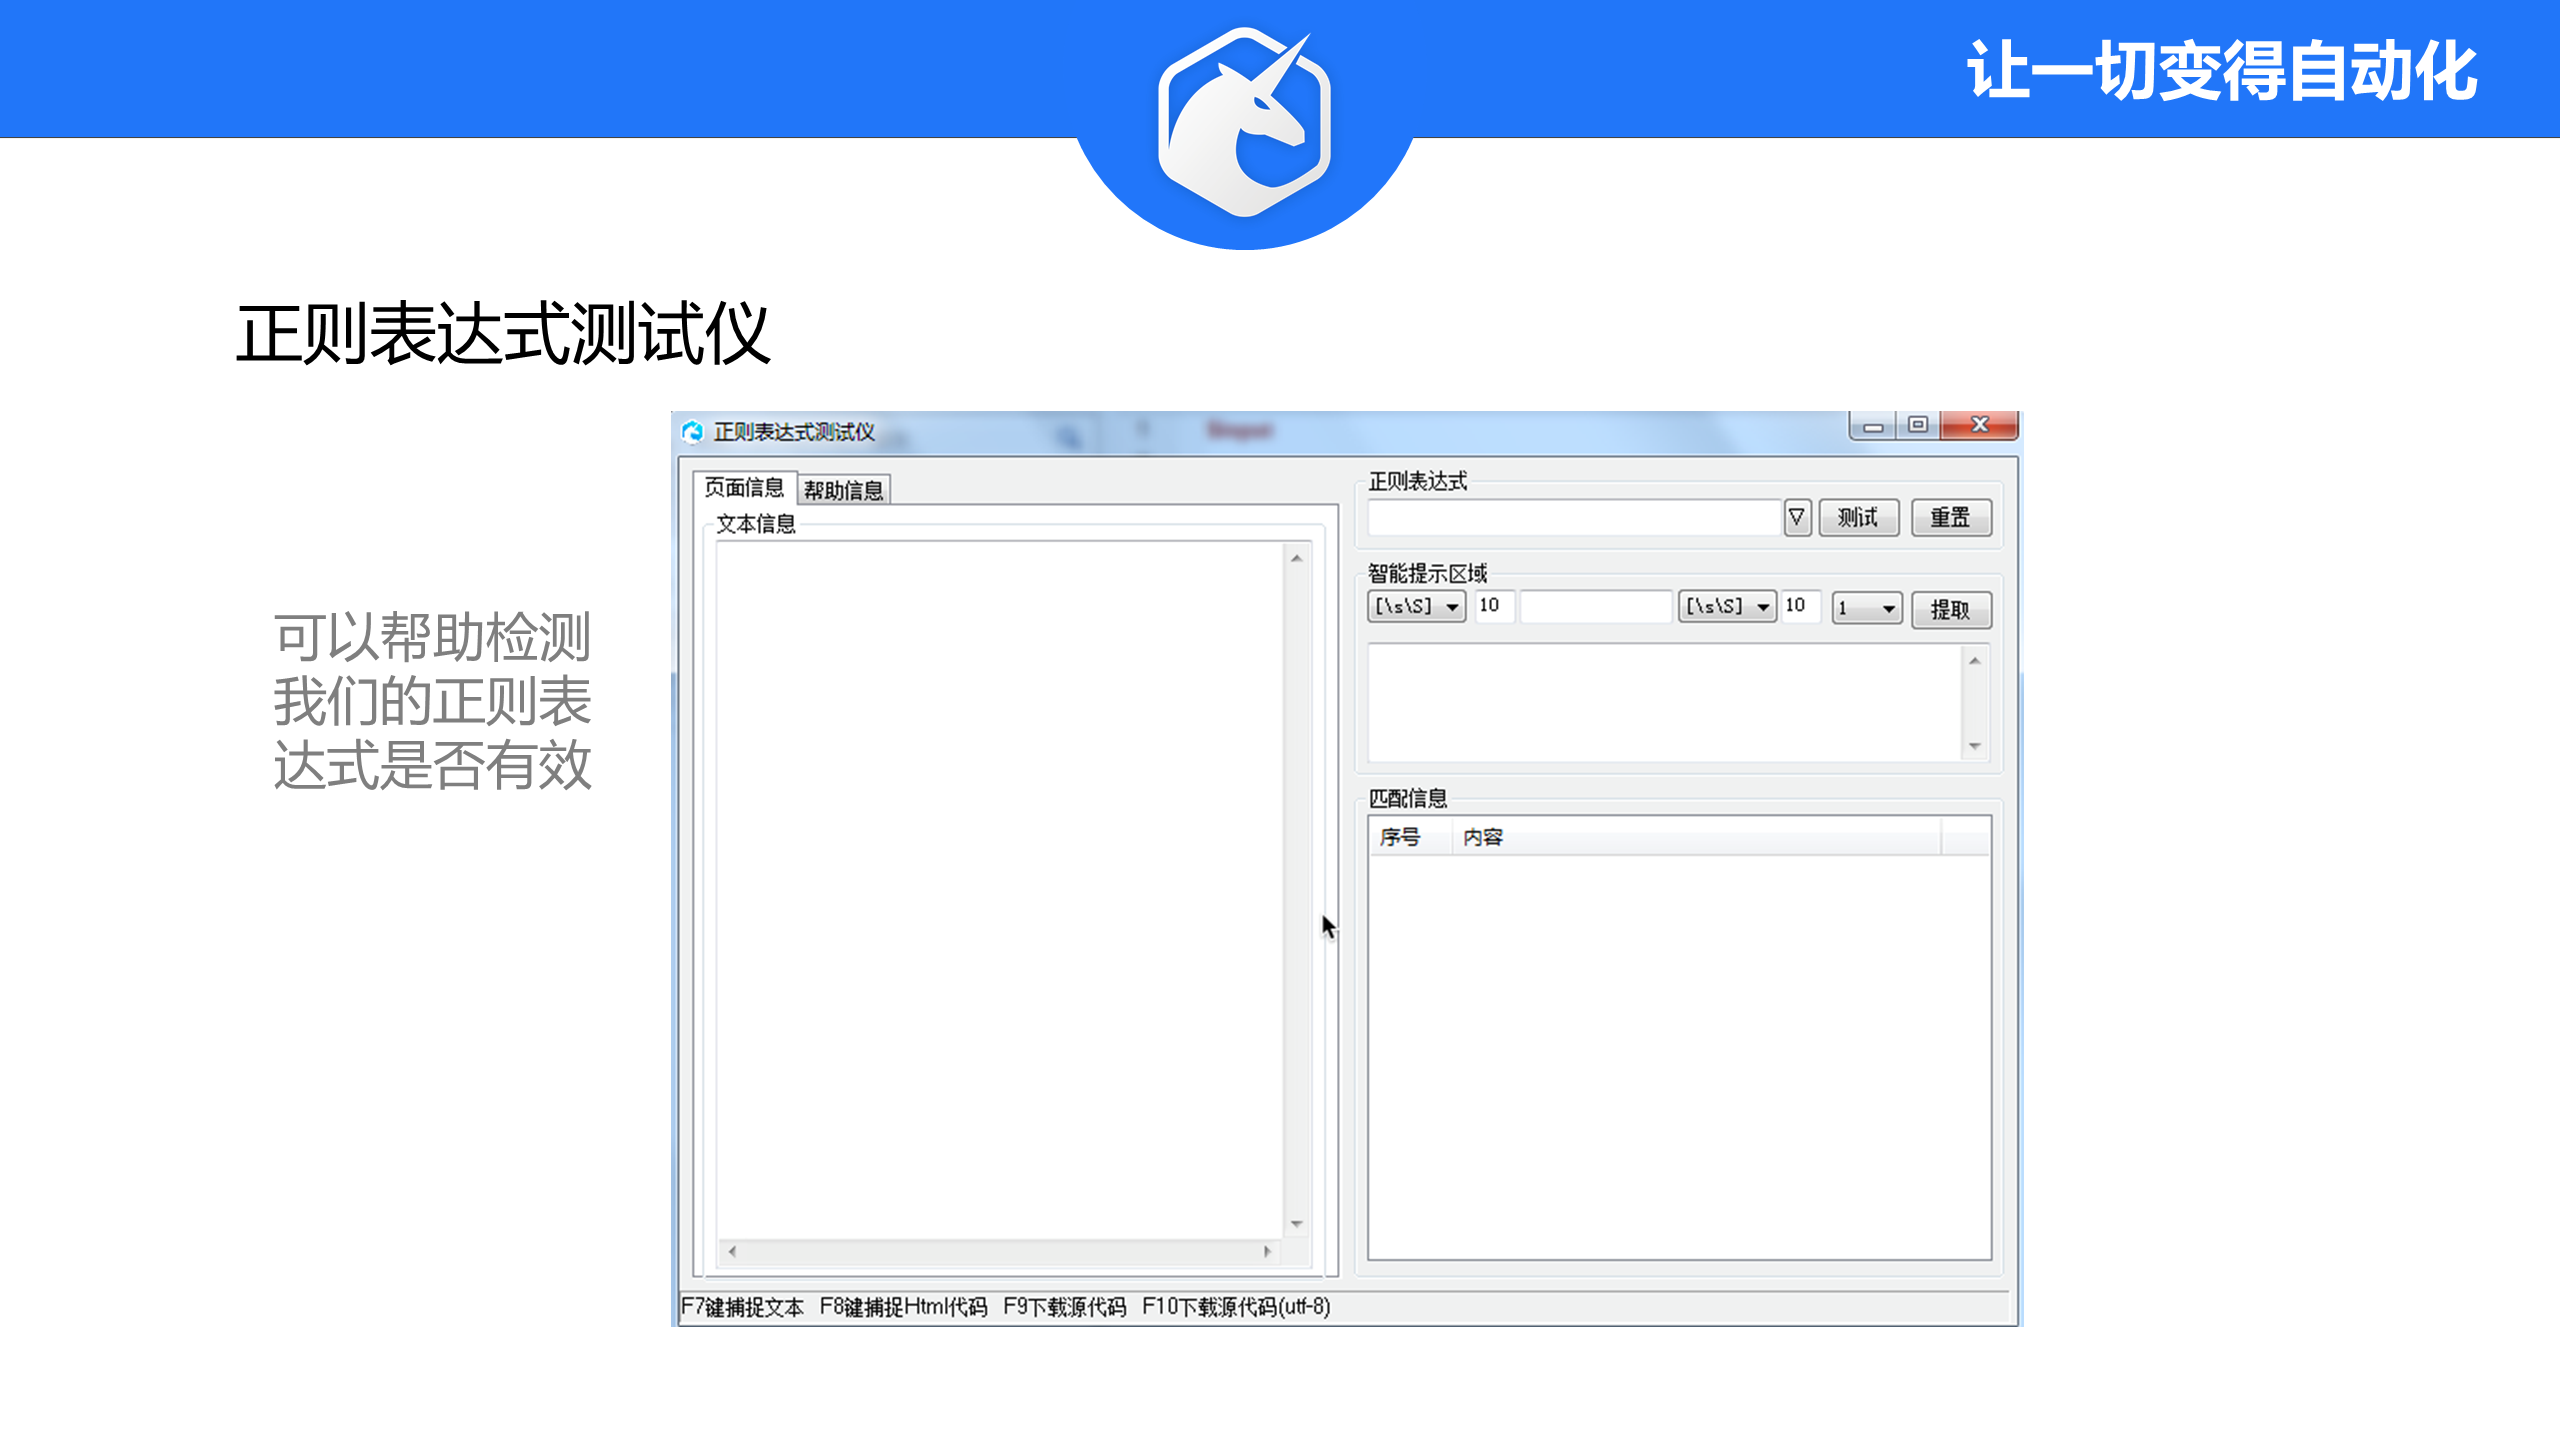Click down arrow of the hint area scrollbar
Screen dimensions: 2560x1440
(1974, 746)
